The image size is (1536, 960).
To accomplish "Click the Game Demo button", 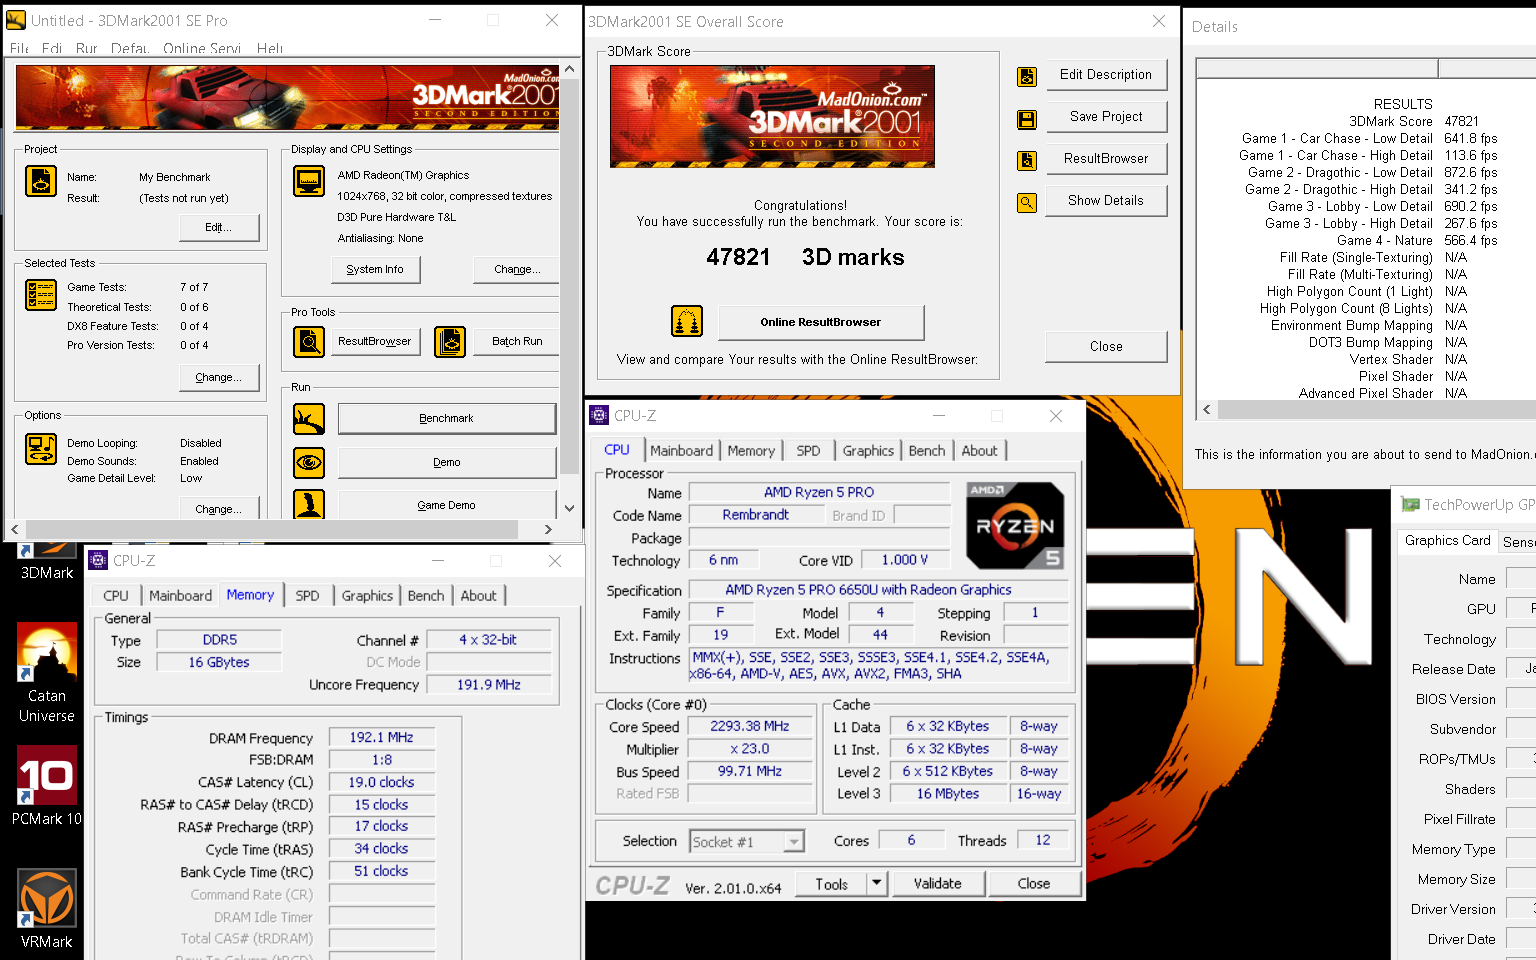I will 446,505.
